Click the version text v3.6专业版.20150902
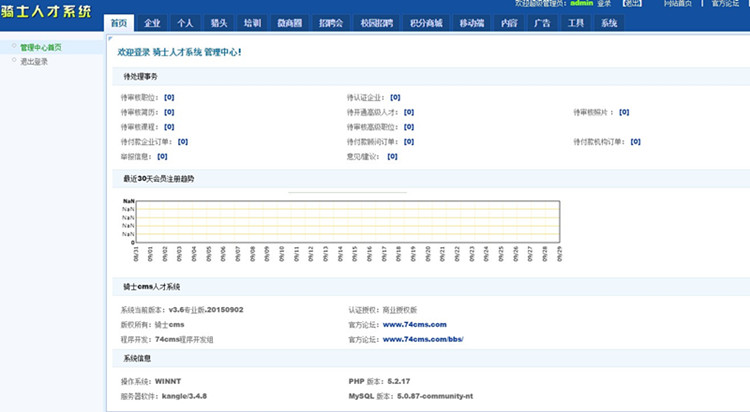Image resolution: width=750 pixels, height=412 pixels. point(206,310)
